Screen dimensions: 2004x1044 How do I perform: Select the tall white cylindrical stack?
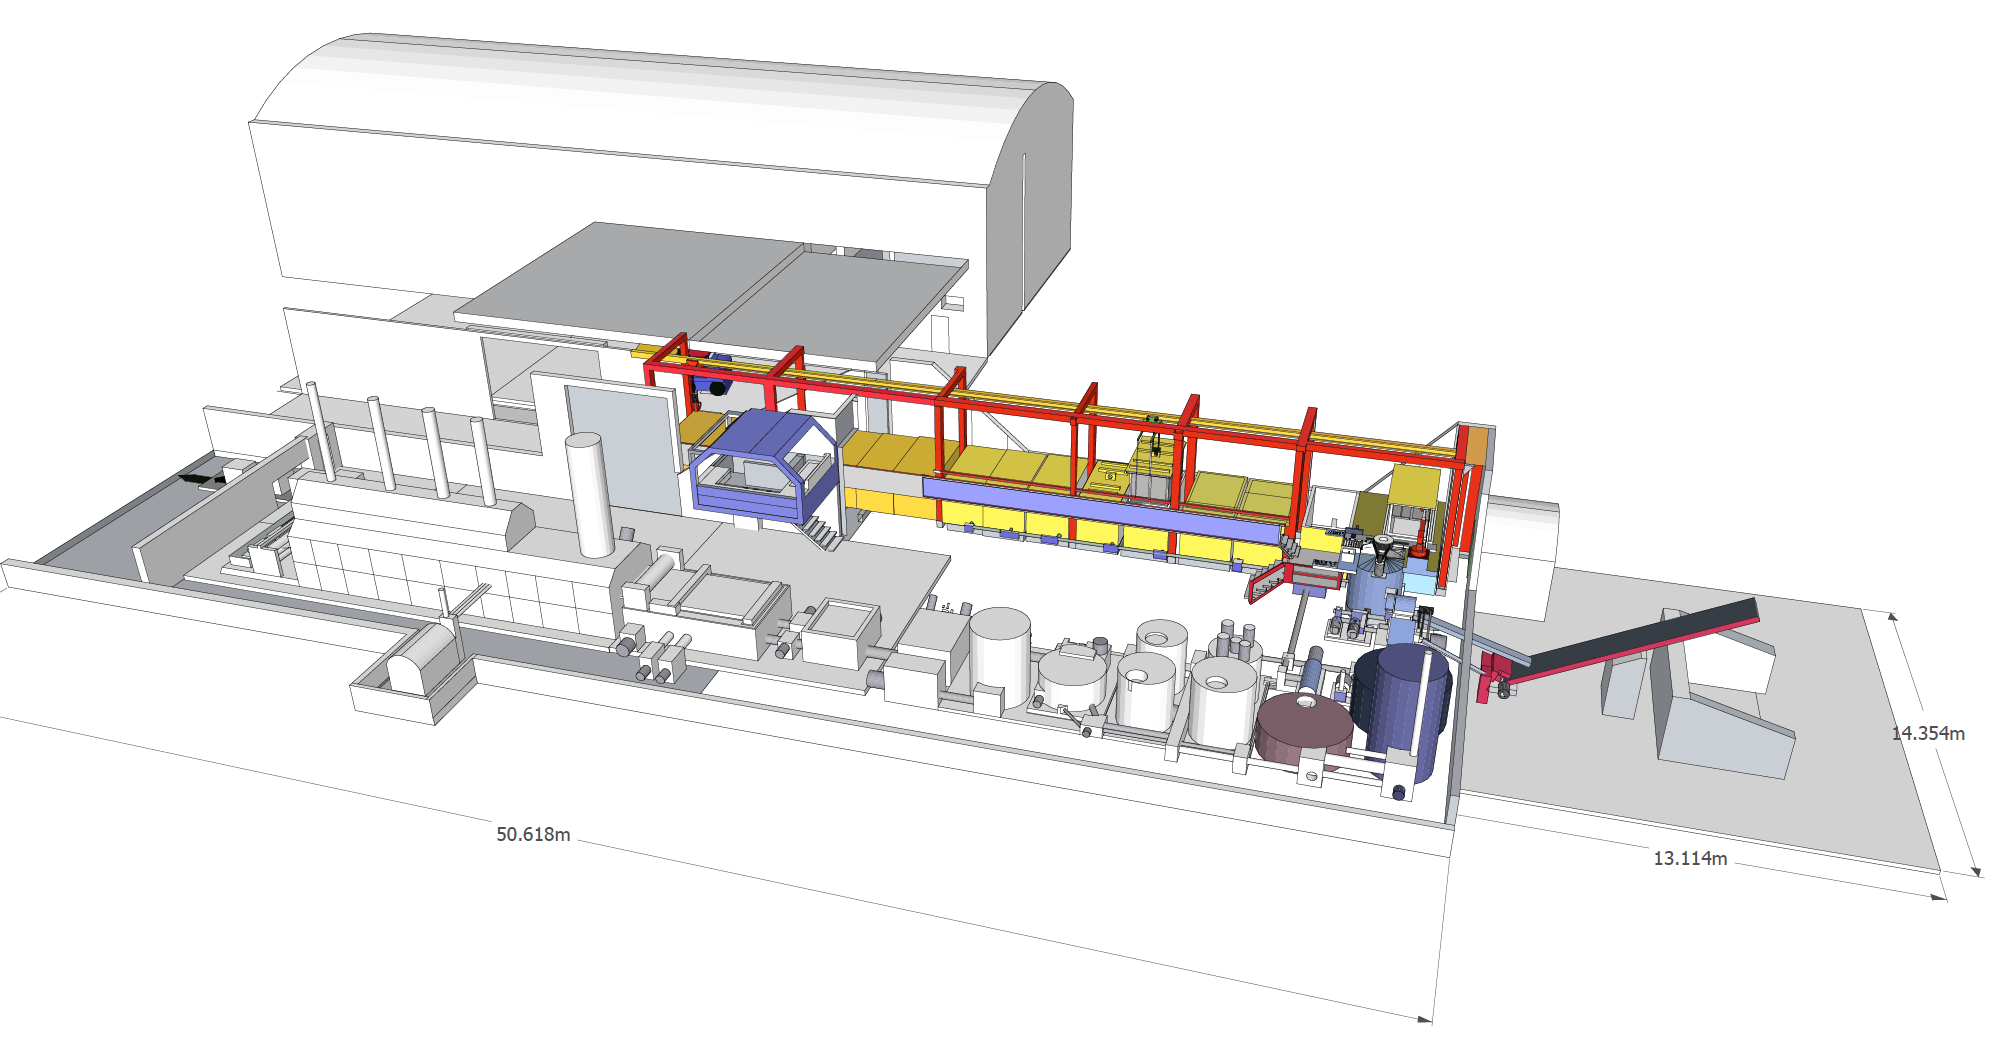coord(590,494)
